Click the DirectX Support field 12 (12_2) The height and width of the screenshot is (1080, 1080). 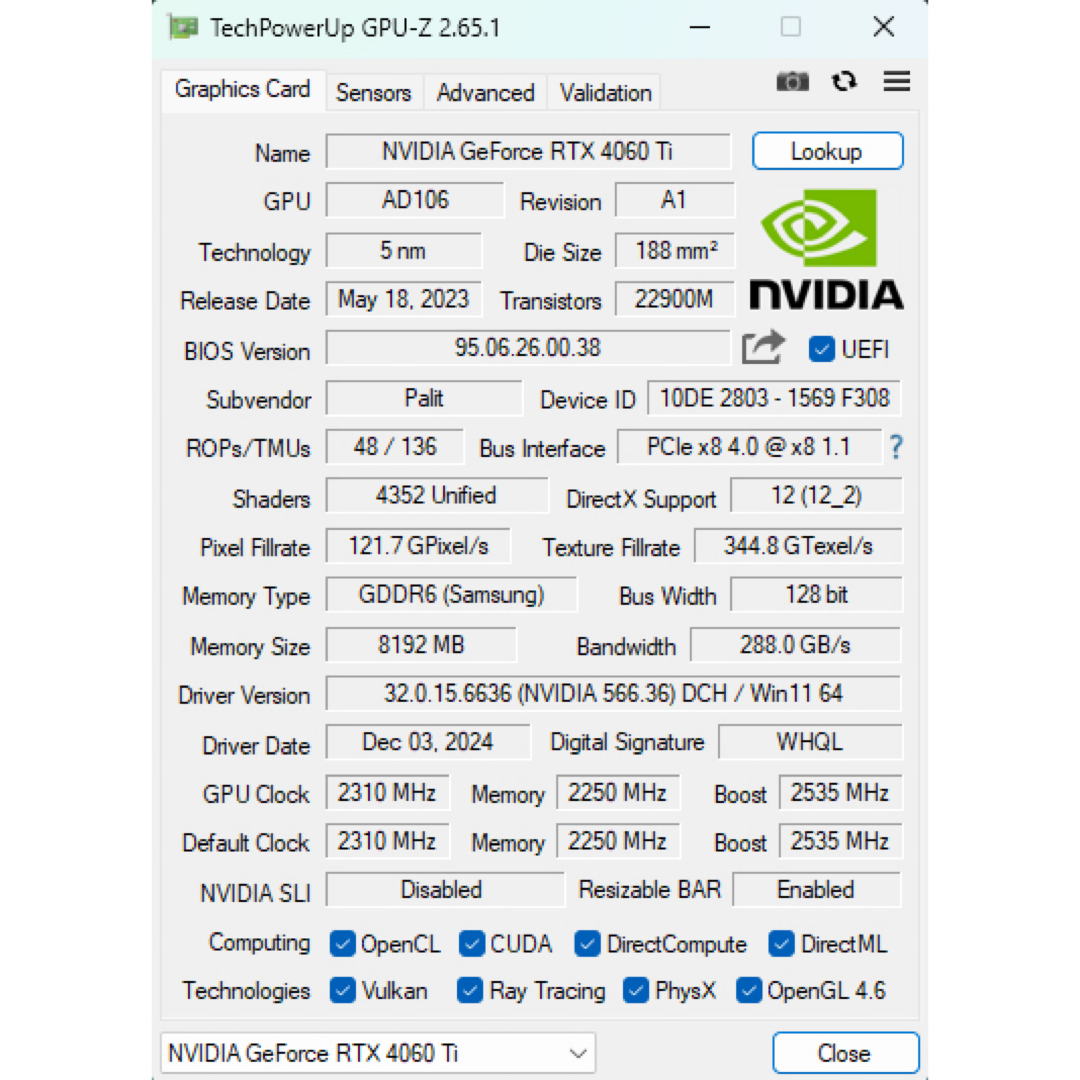point(816,496)
